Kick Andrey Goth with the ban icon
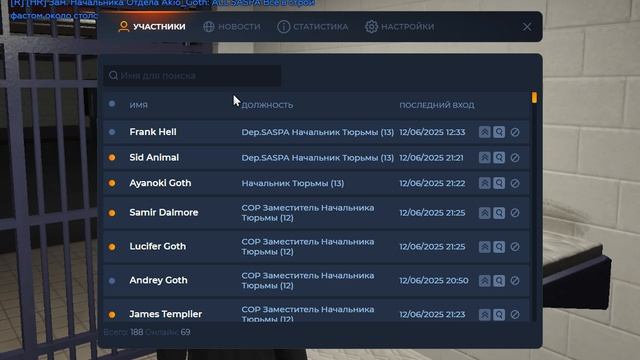Viewport: 640px width, 360px height. 515,280
